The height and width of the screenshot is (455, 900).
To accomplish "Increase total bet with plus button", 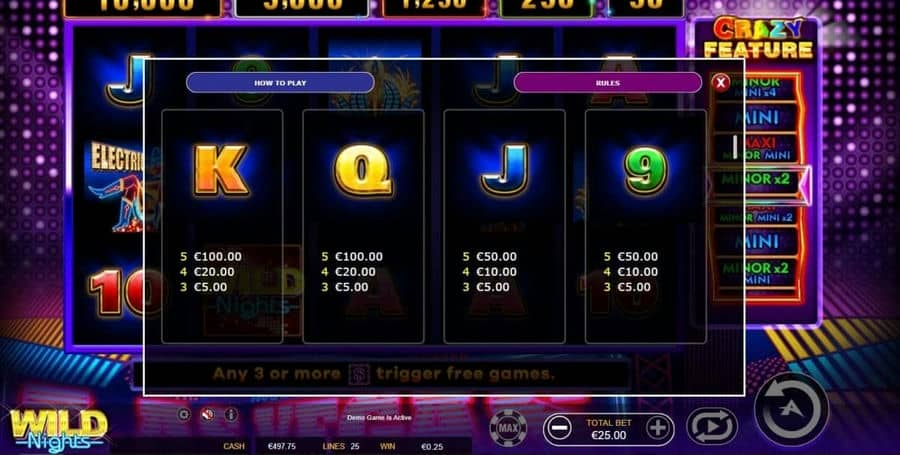I will (x=658, y=429).
